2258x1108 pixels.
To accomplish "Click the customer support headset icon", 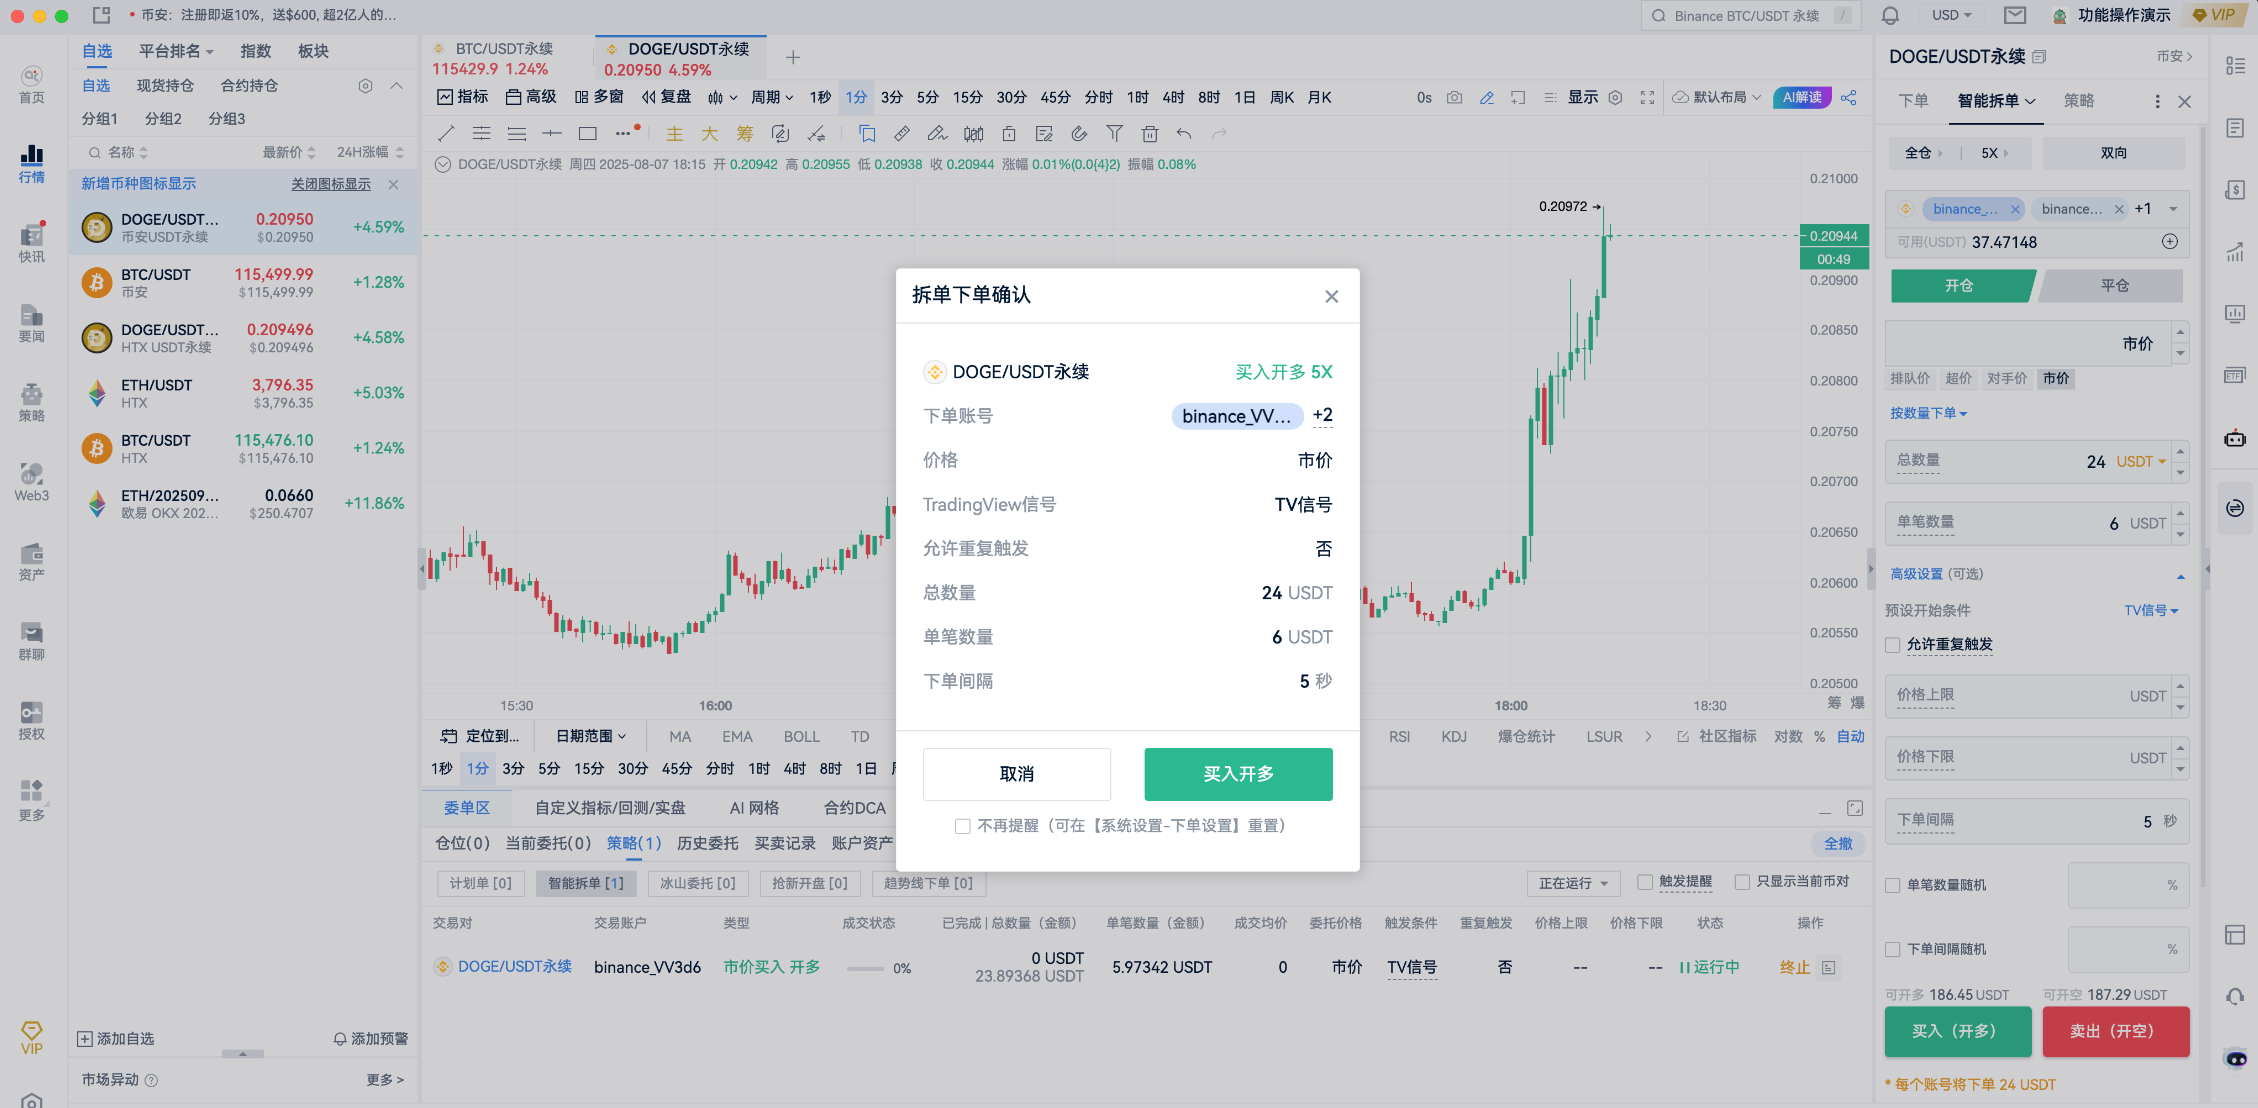I will pos(2235,996).
